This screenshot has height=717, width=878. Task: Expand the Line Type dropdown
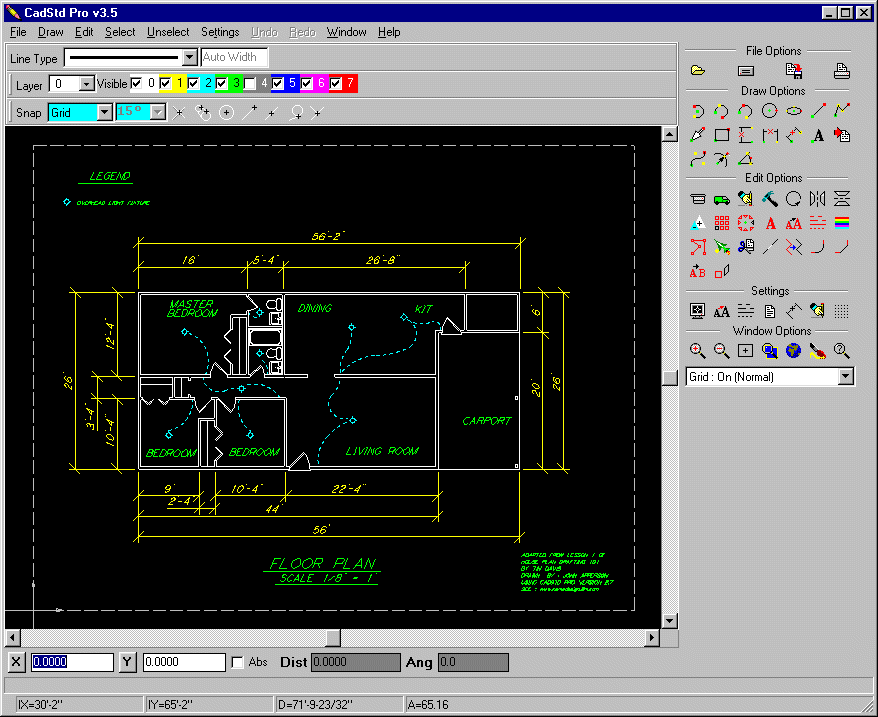(x=190, y=57)
